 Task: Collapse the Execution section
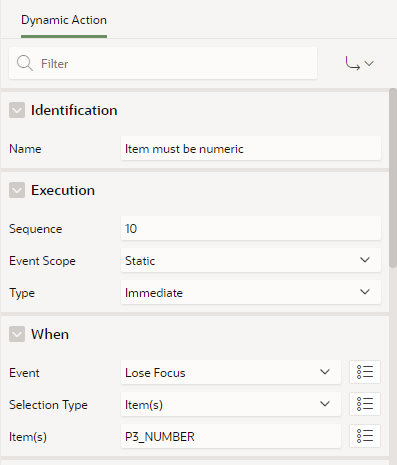pos(17,190)
